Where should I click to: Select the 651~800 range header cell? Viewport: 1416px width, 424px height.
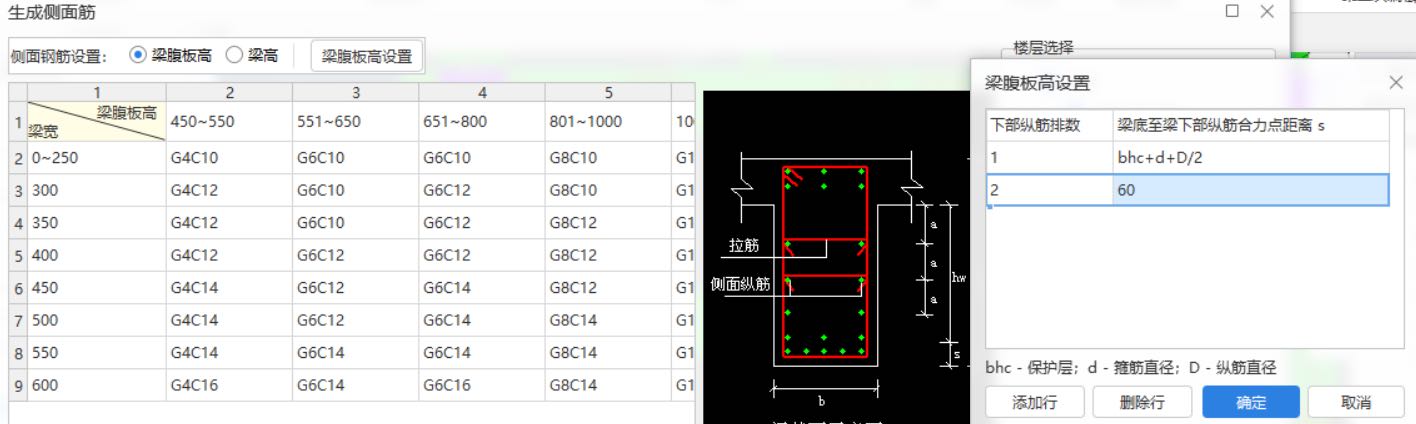coord(481,122)
